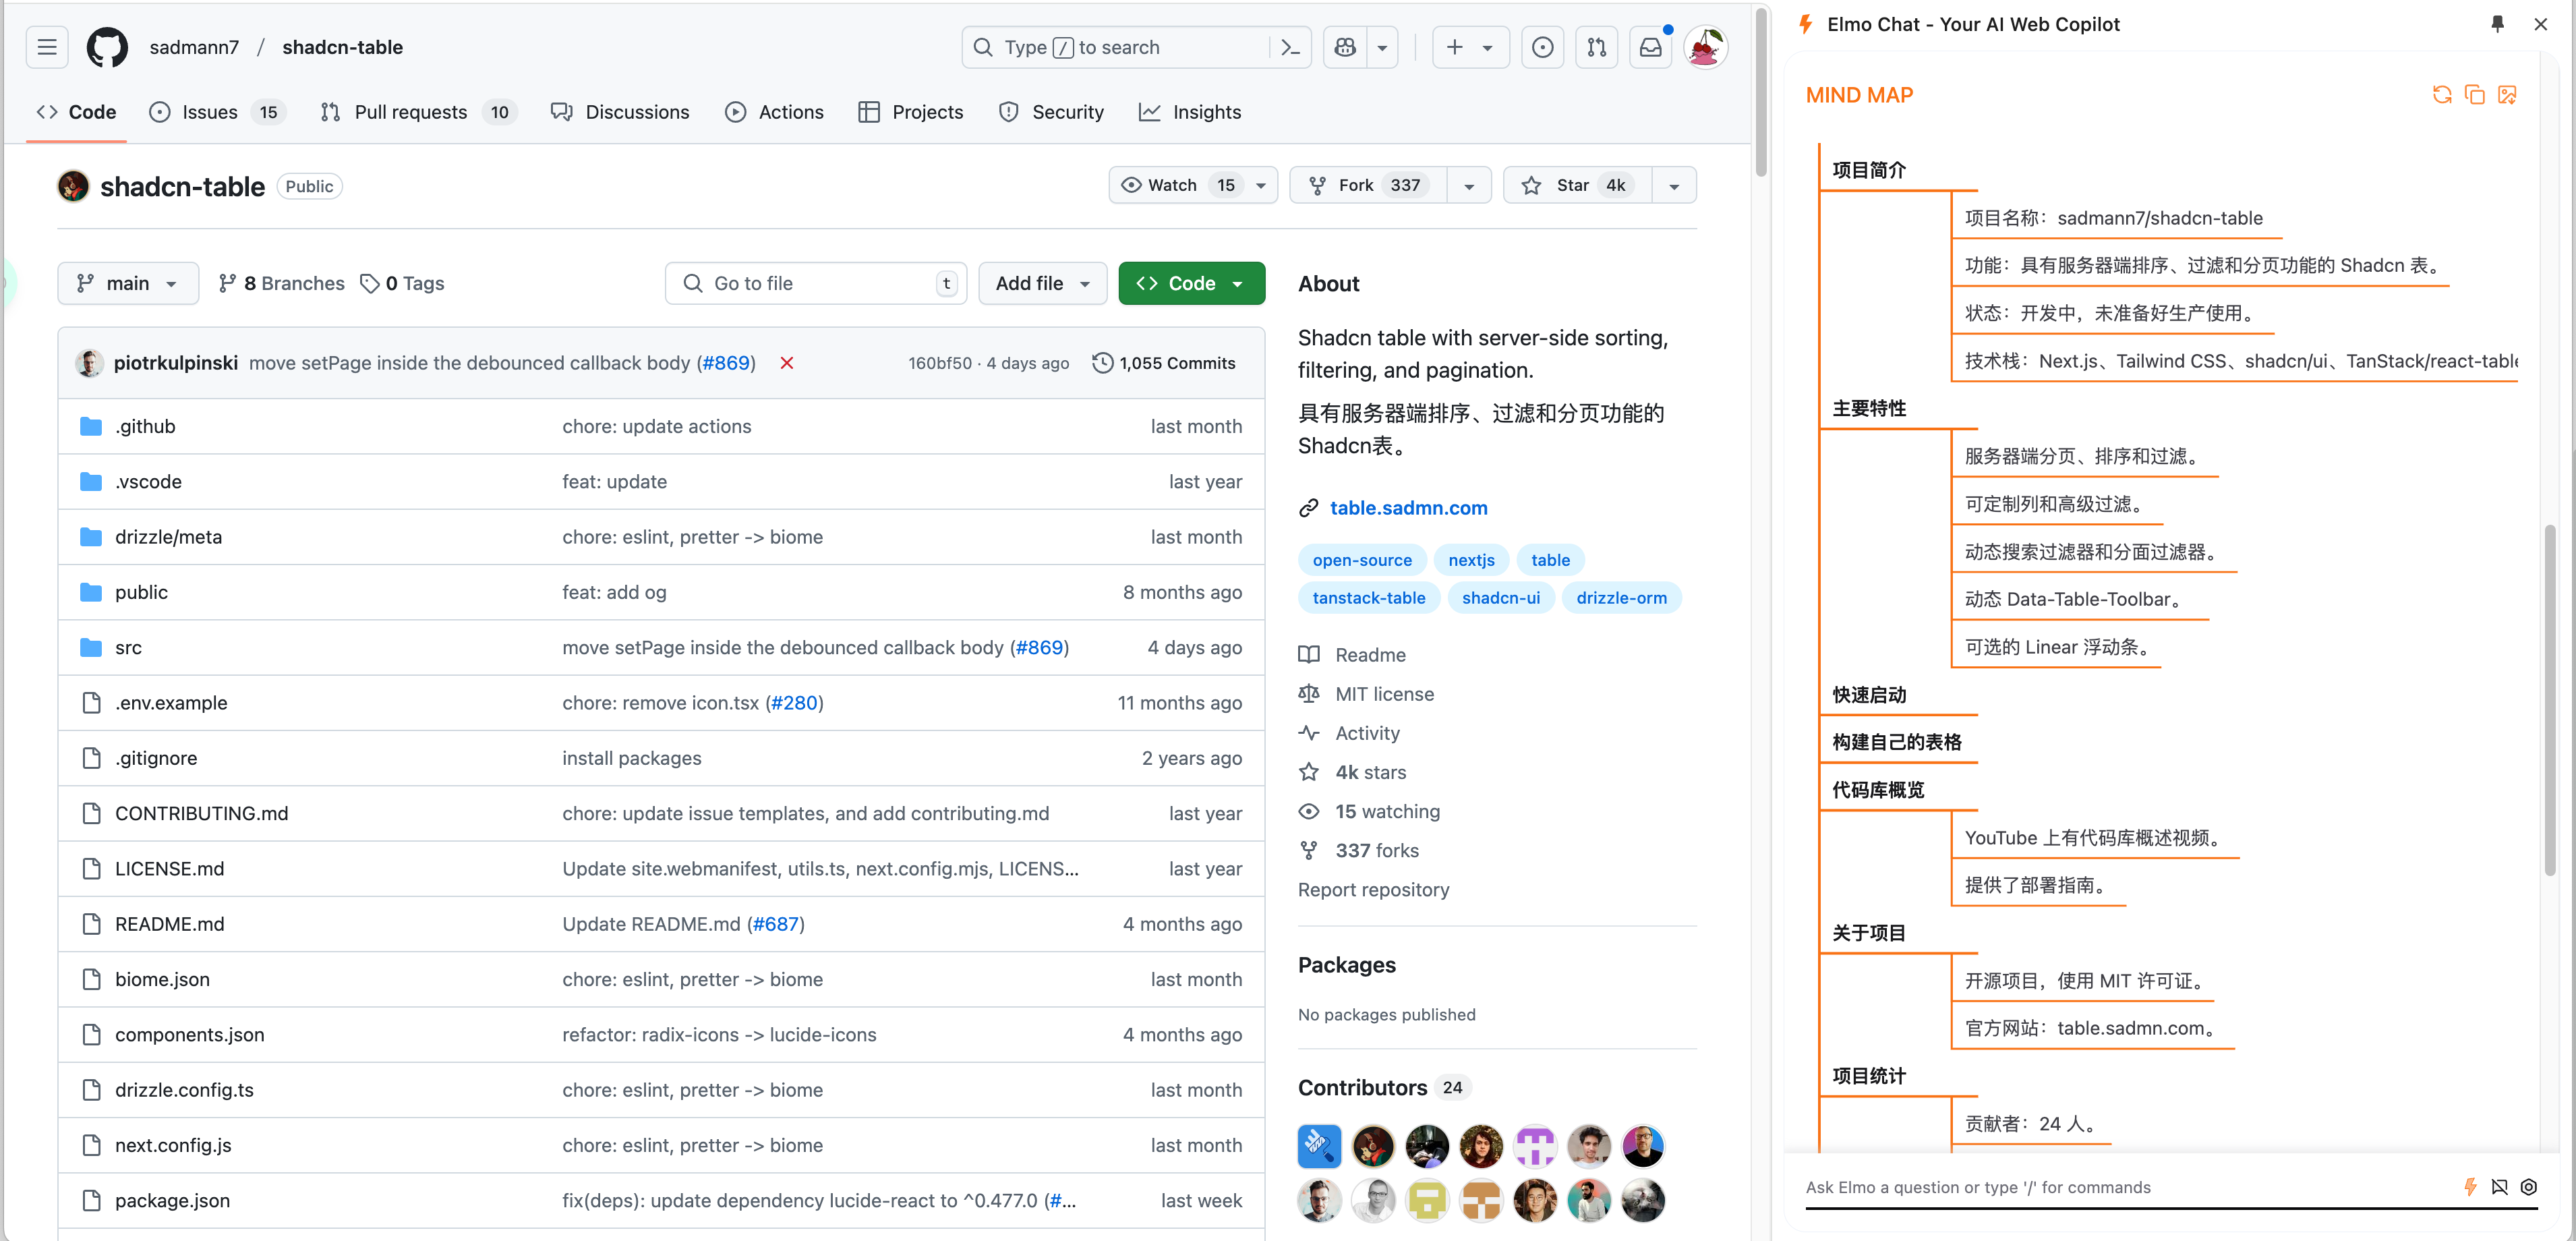Viewport: 2576px width, 1241px height.
Task: Open the Issues shortcut icon in header
Action: tap(1543, 47)
